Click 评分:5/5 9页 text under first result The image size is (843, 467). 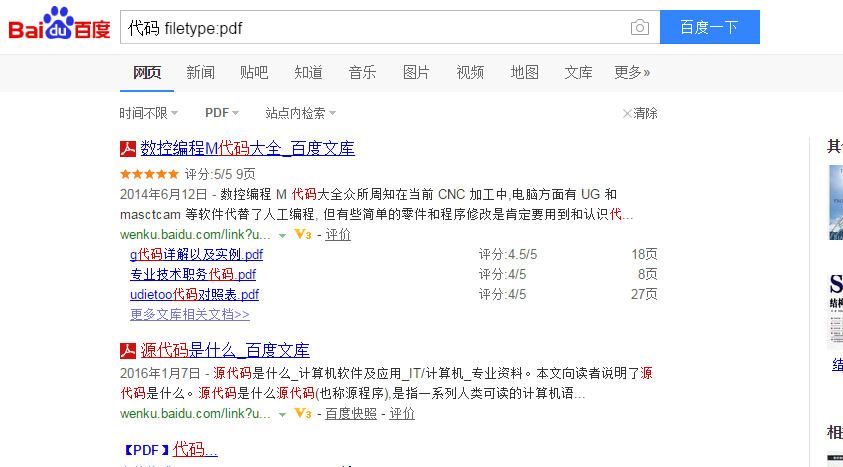pos(219,174)
